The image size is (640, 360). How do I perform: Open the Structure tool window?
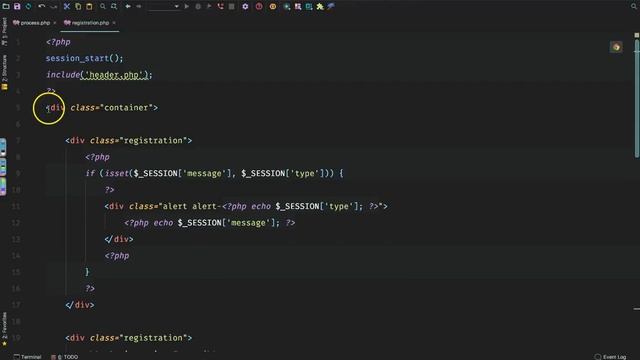[4, 72]
